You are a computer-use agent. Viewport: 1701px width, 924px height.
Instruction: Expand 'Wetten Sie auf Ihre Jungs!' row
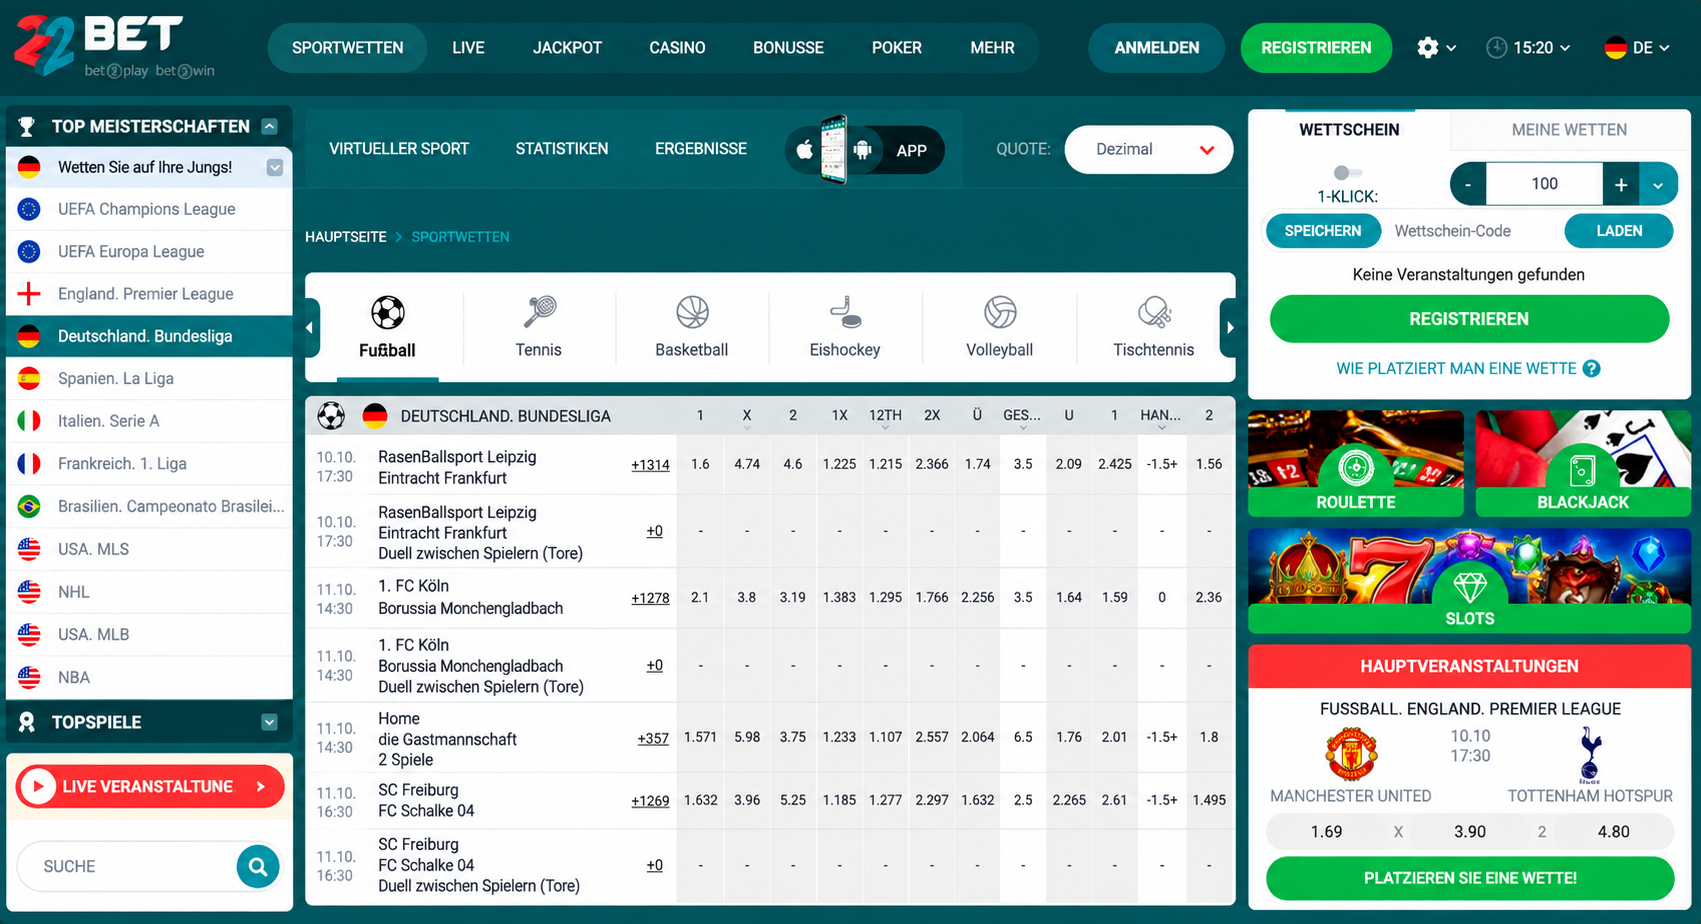coord(275,167)
